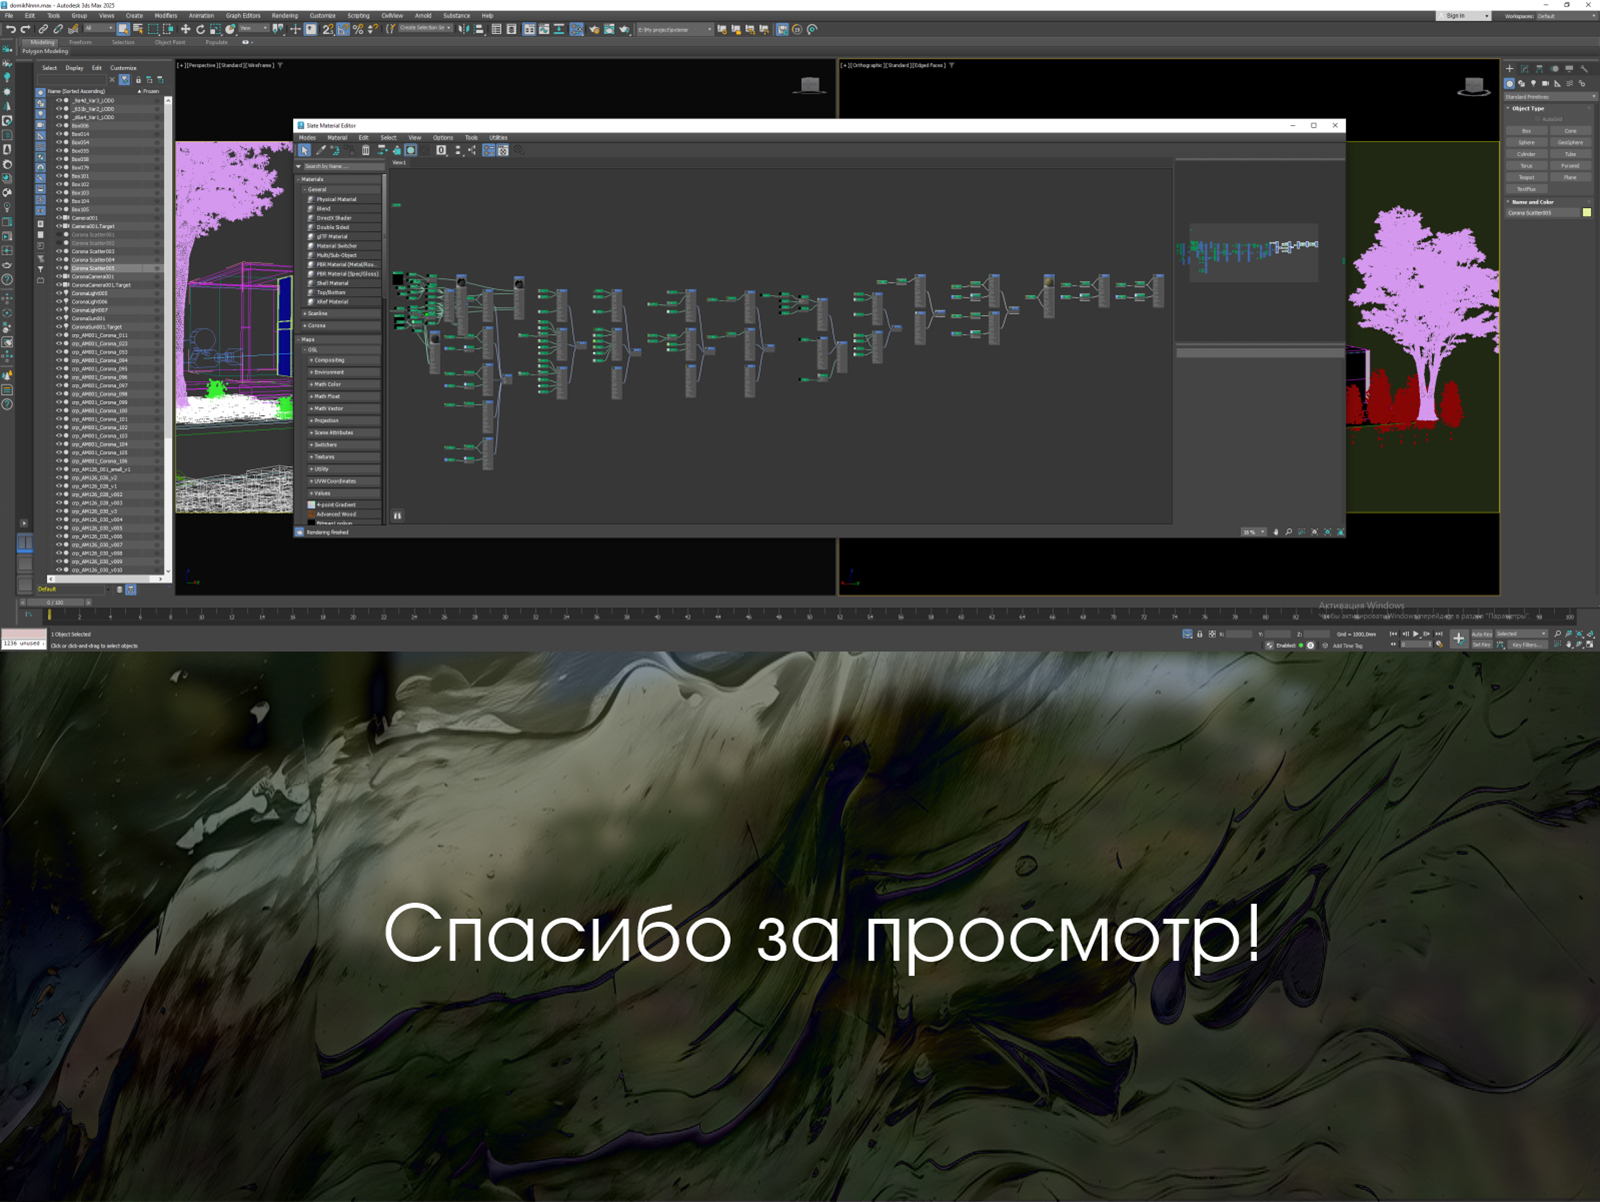The width and height of the screenshot is (1600, 1202).
Task: Select the Geometry category icon in Create panel
Action: [x=1509, y=83]
